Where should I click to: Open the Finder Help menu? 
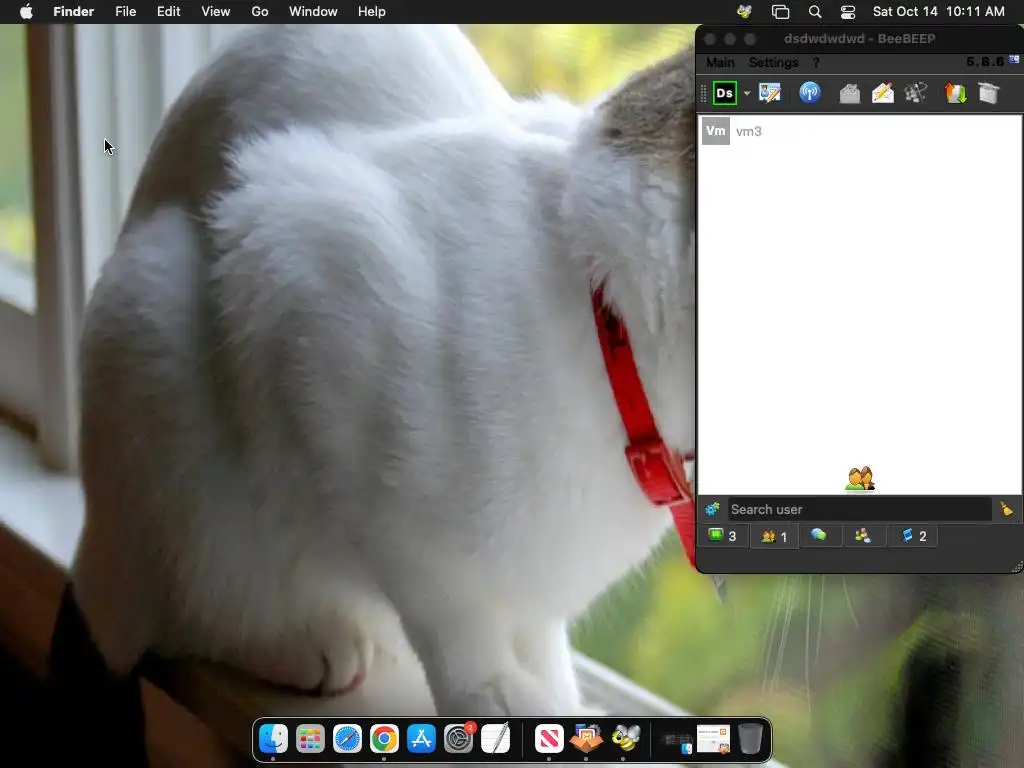372,11
